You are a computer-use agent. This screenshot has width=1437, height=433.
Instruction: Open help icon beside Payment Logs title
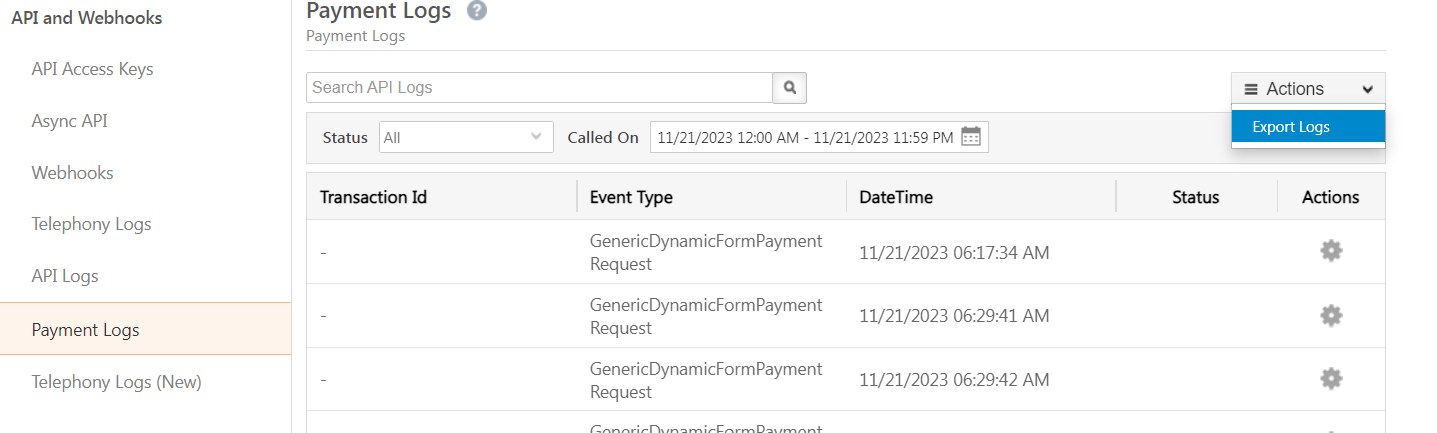point(477,11)
